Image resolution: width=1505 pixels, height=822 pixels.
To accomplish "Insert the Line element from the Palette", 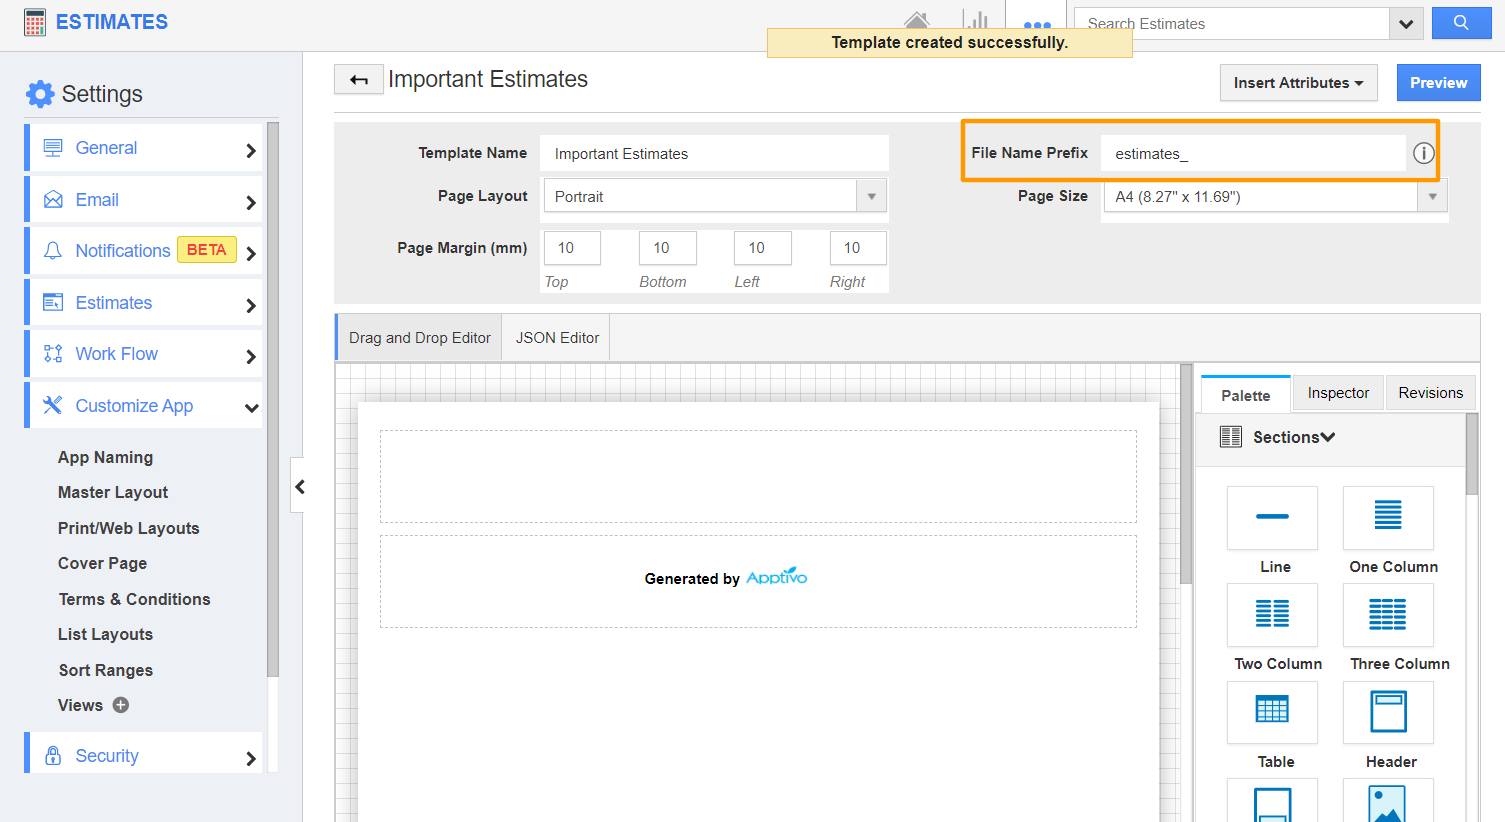I will (x=1272, y=518).
